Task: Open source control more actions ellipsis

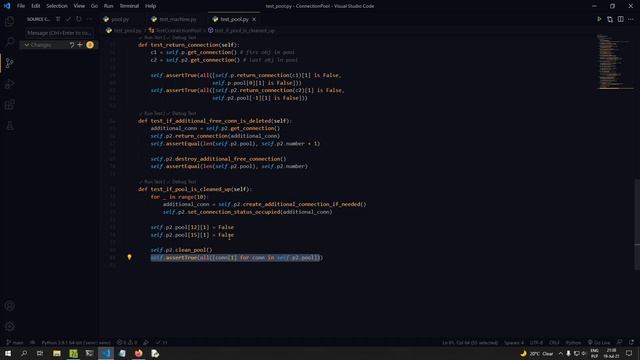Action: point(89,19)
